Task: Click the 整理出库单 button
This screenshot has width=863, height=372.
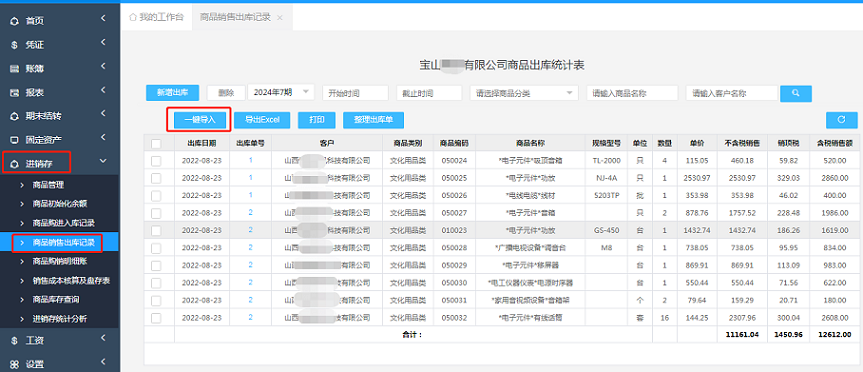Action: (373, 120)
